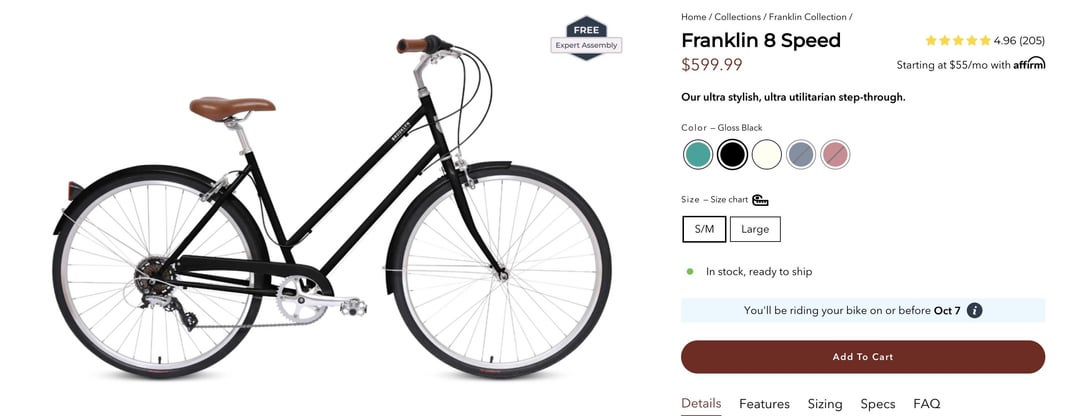The width and height of the screenshot is (1080, 416).
Task: Click the star rating icons
Action: click(x=957, y=41)
